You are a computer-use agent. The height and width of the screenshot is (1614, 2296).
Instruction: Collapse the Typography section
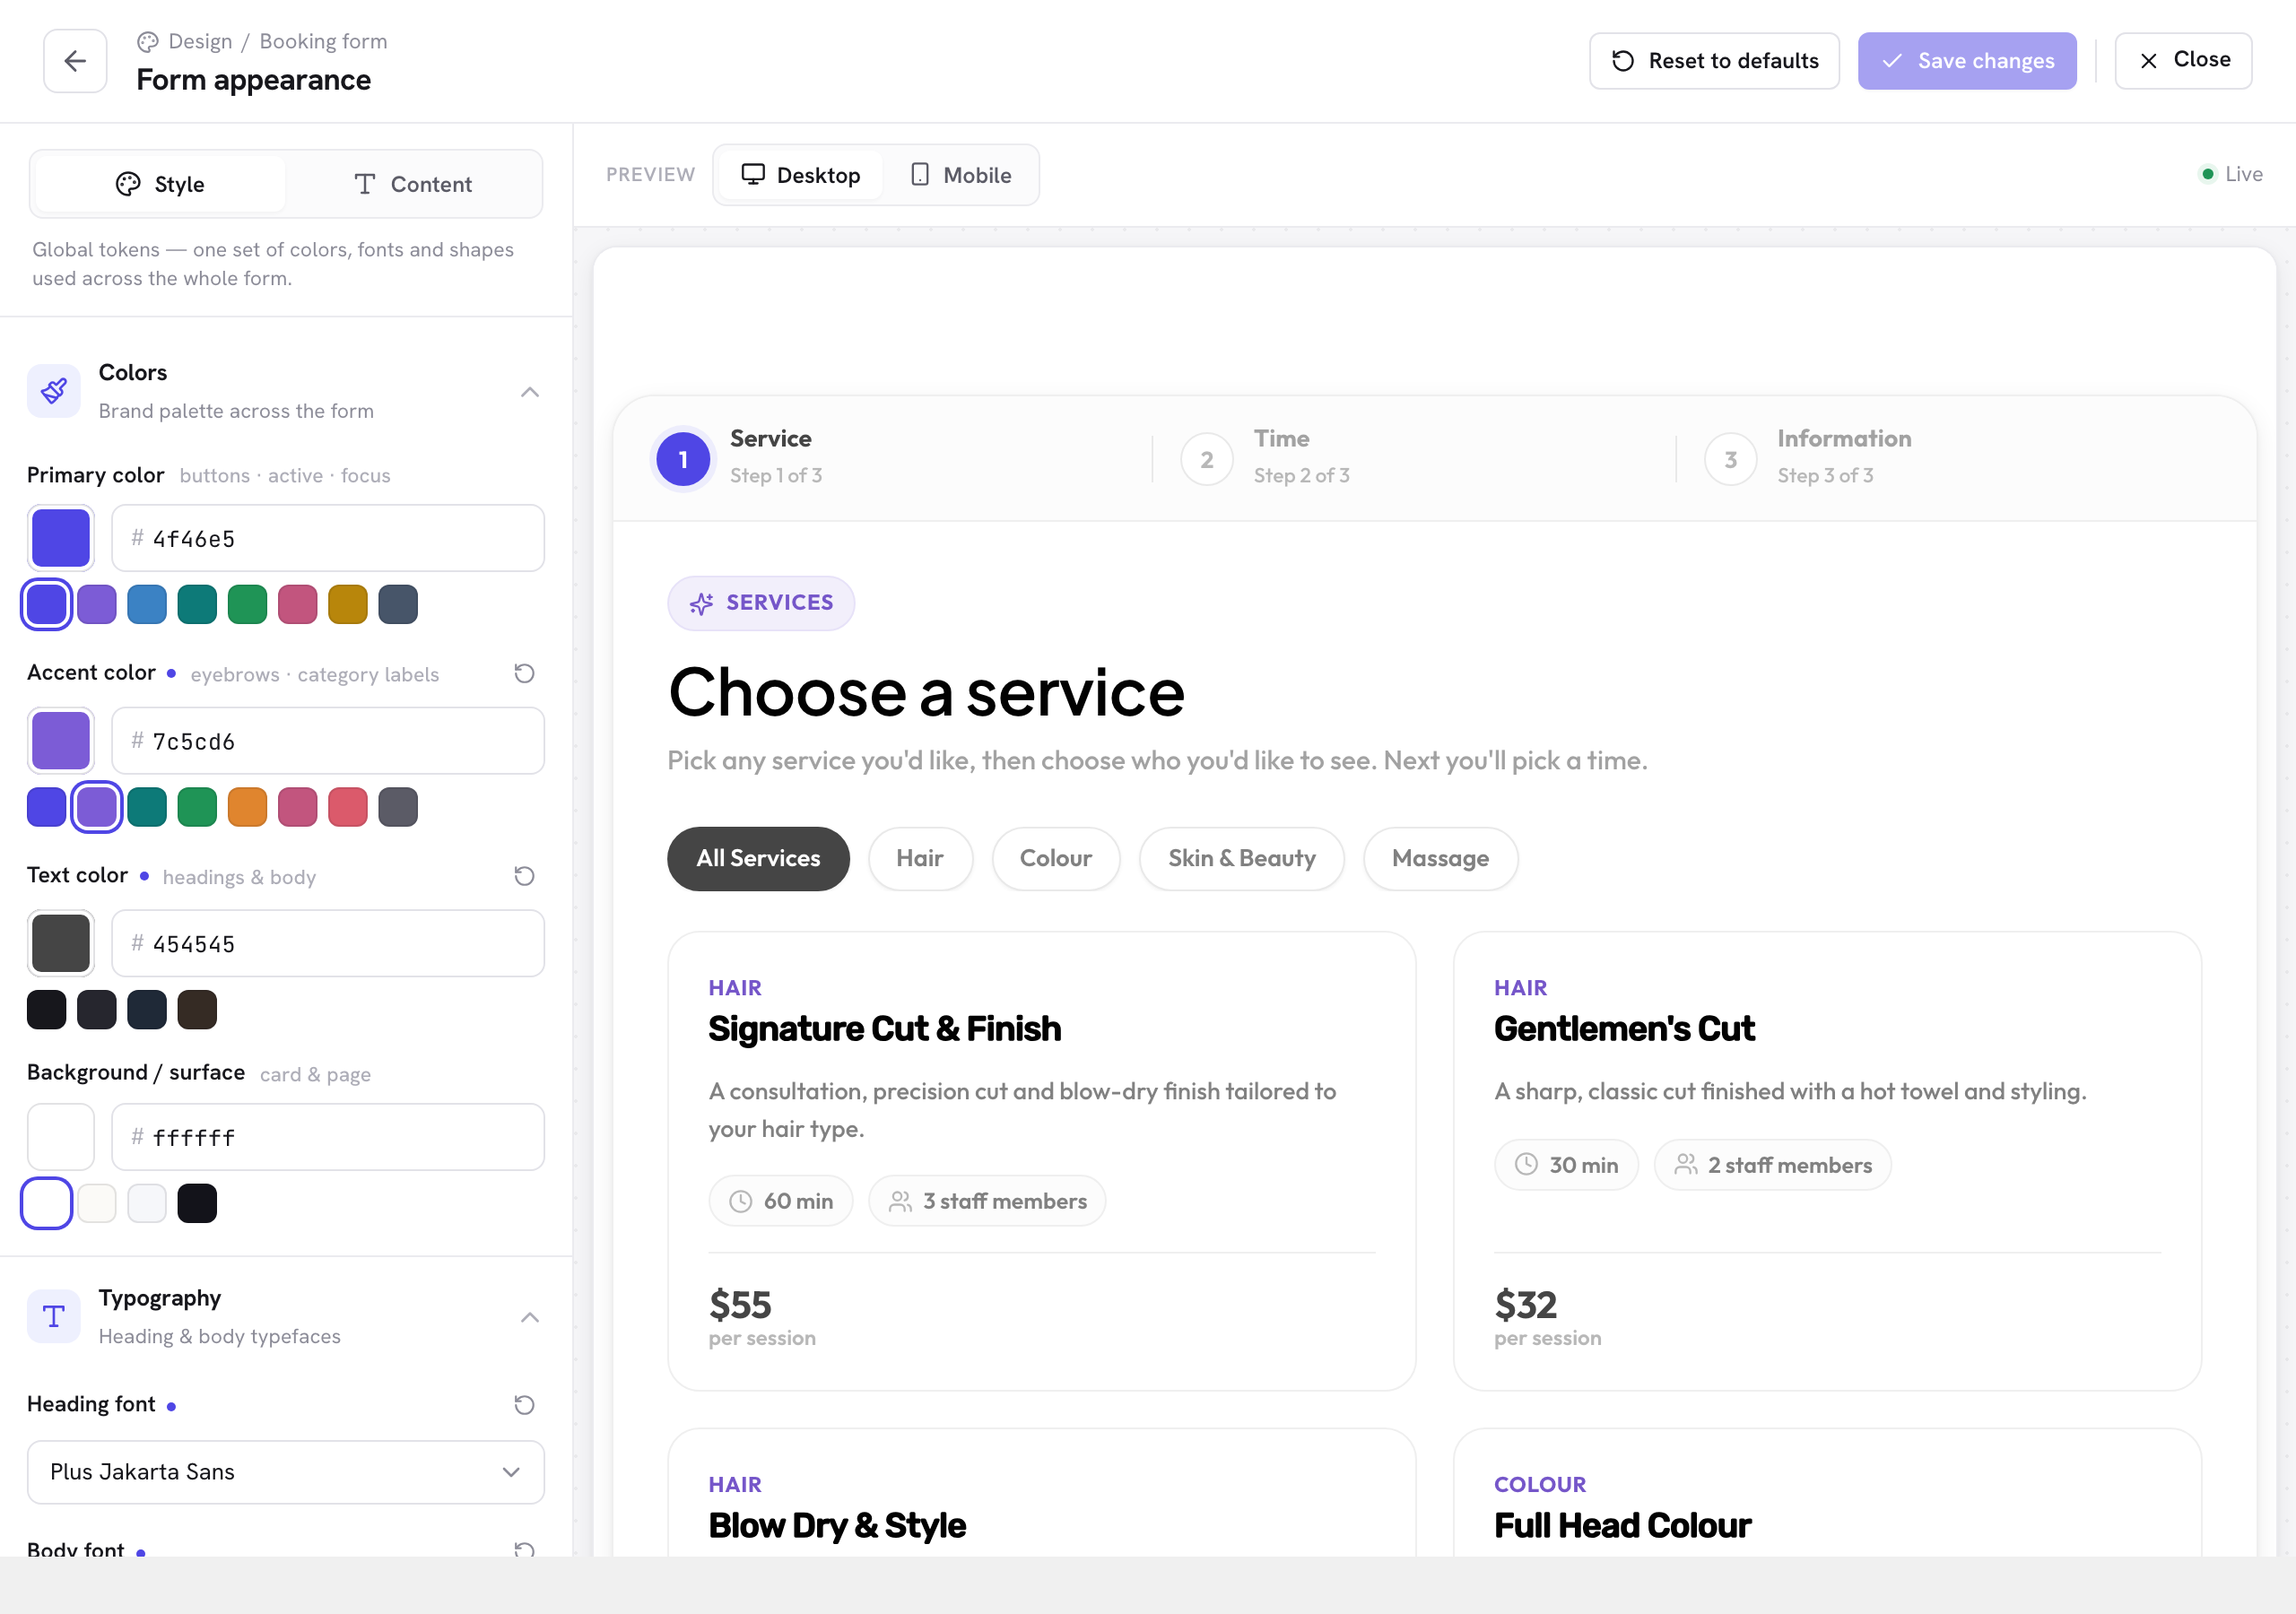tap(530, 1317)
